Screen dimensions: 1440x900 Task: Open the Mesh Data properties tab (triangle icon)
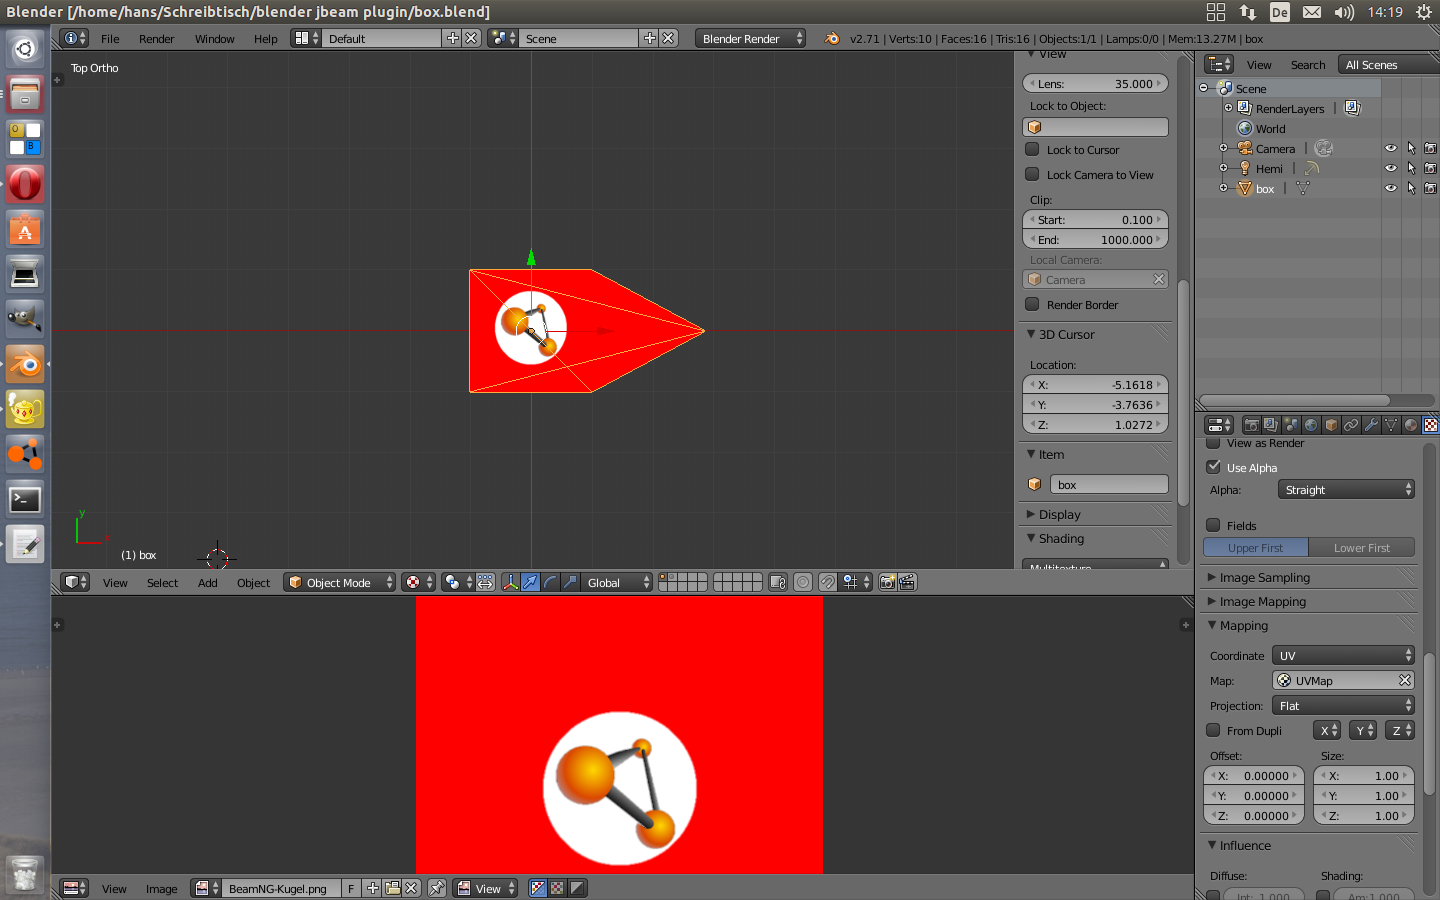click(1391, 425)
